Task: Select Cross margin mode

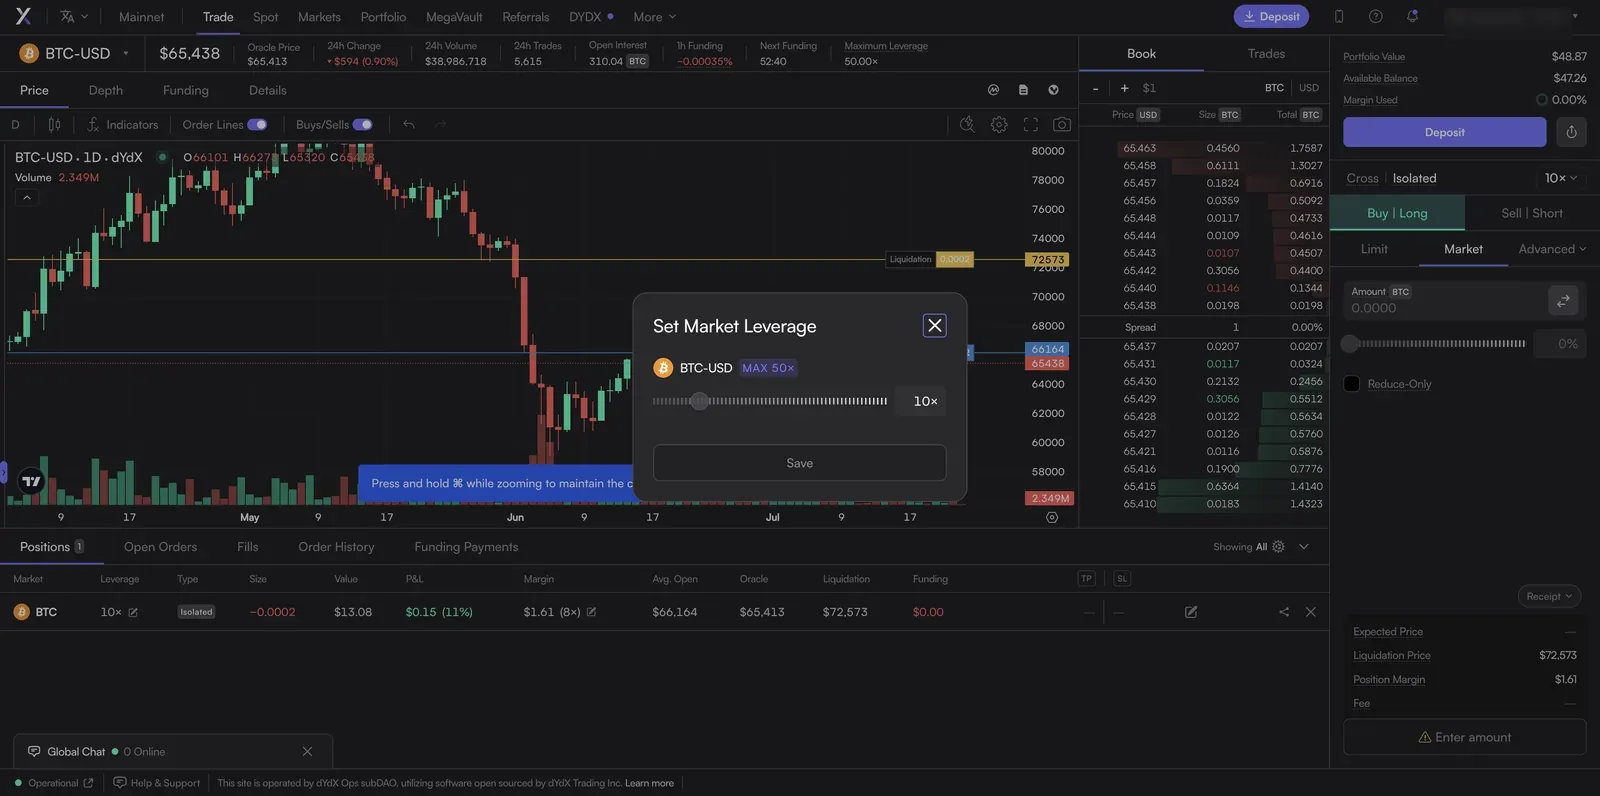Action: [1362, 178]
